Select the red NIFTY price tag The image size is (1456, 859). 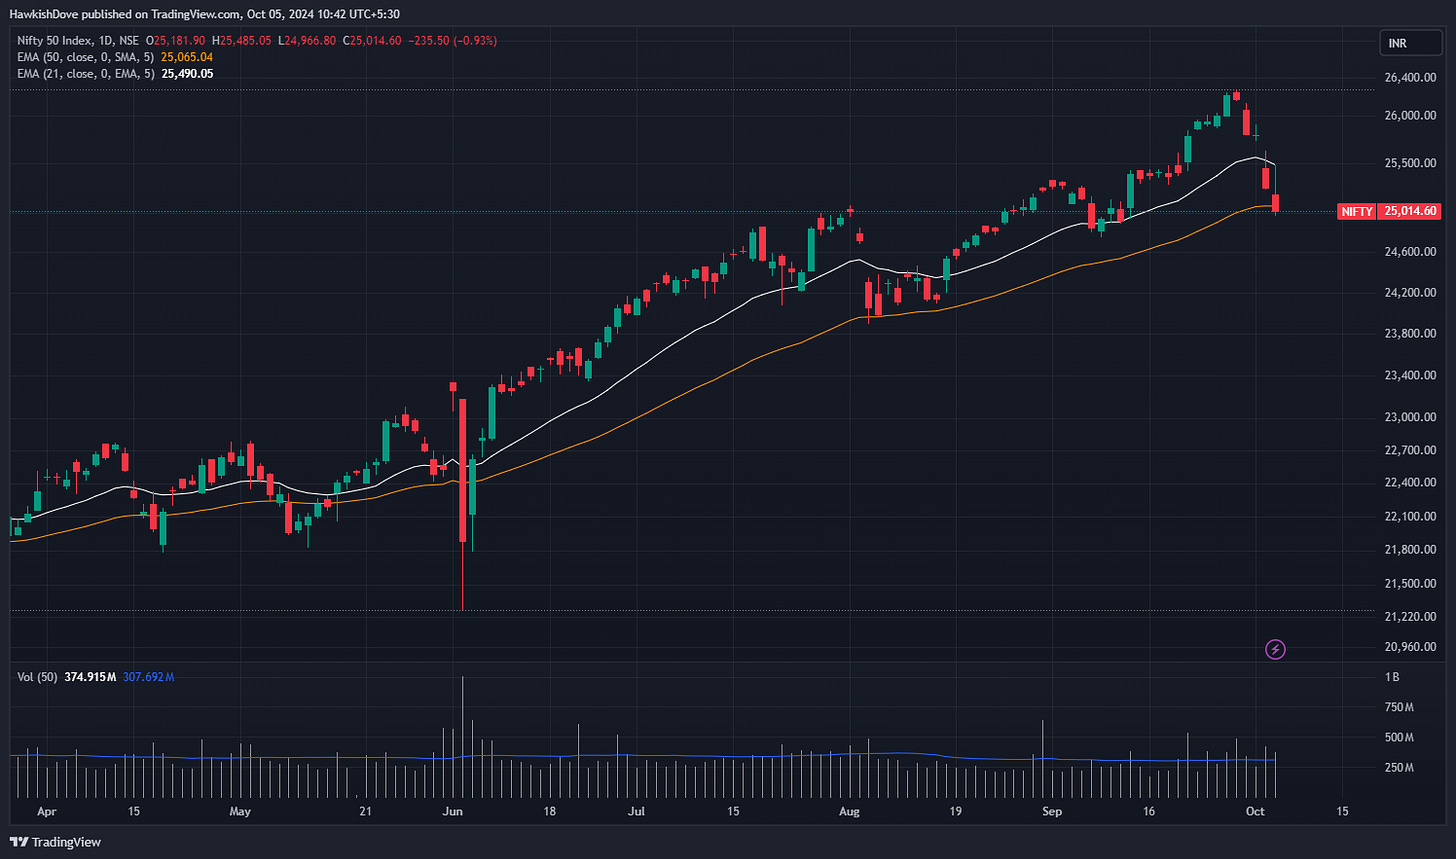pyautogui.click(x=1389, y=211)
